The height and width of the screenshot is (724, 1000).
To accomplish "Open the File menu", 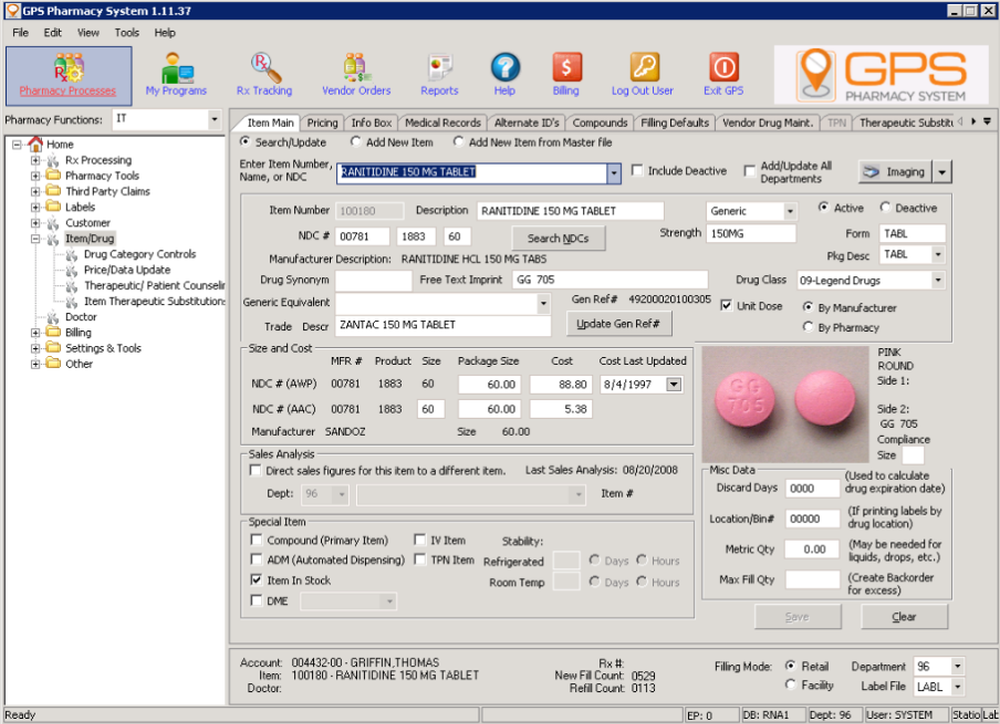I will click(x=20, y=33).
